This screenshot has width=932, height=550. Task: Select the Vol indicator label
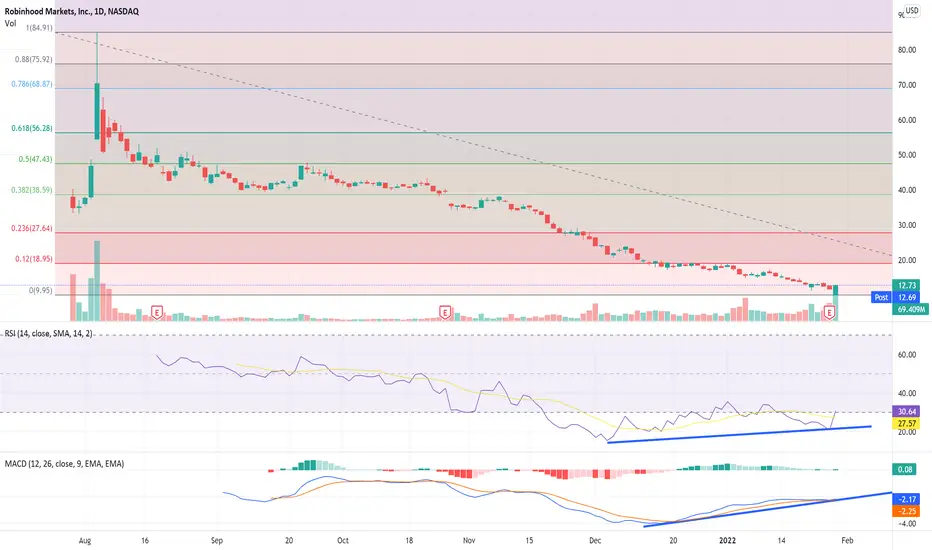tap(10, 23)
